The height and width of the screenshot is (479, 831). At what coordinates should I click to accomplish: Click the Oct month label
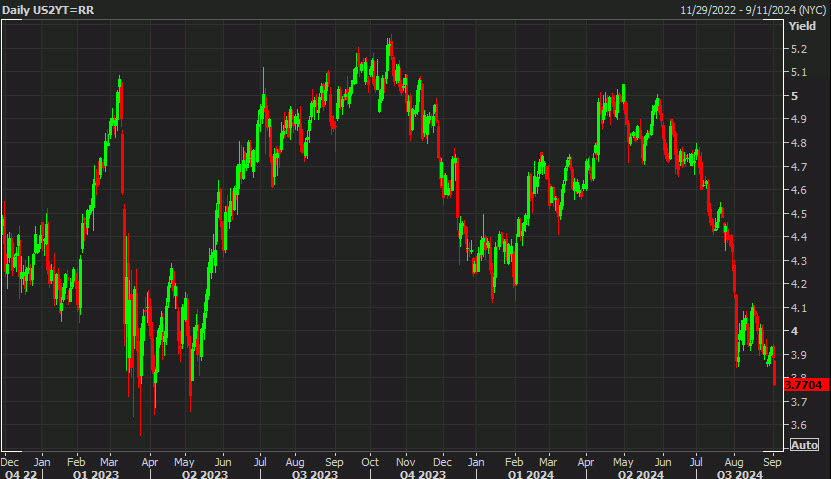pyautogui.click(x=370, y=462)
